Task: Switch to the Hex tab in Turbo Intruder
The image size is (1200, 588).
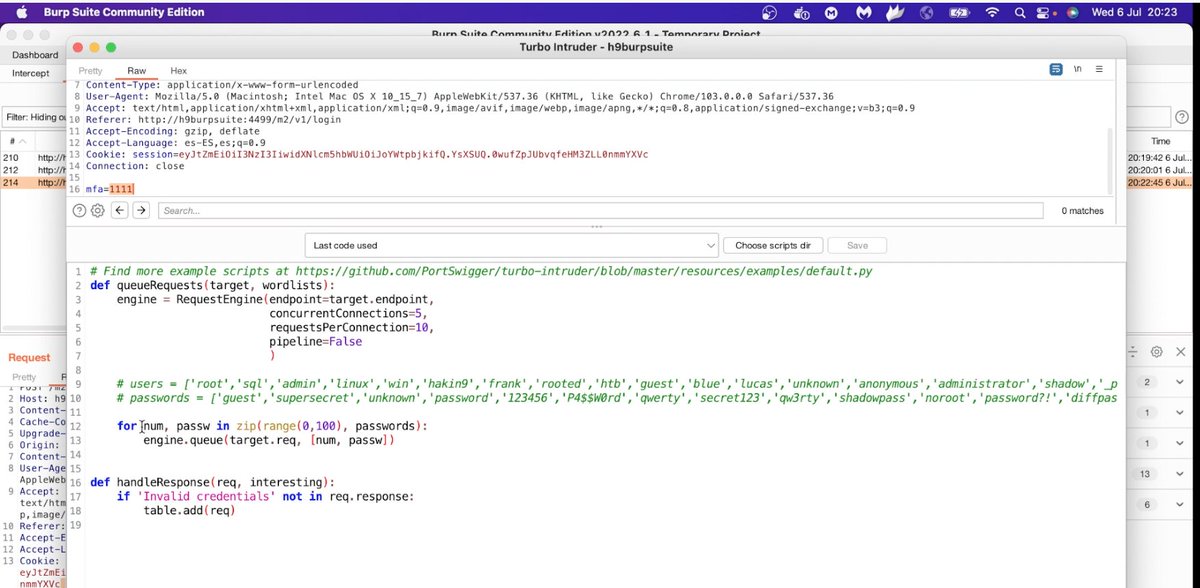Action: coord(178,71)
